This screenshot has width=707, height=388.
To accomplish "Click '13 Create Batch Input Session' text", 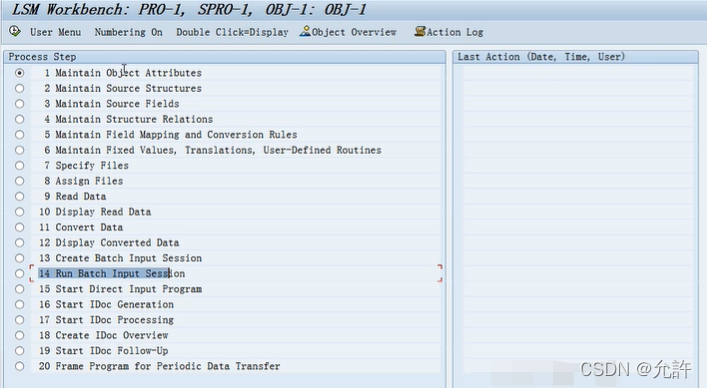I will click(120, 258).
